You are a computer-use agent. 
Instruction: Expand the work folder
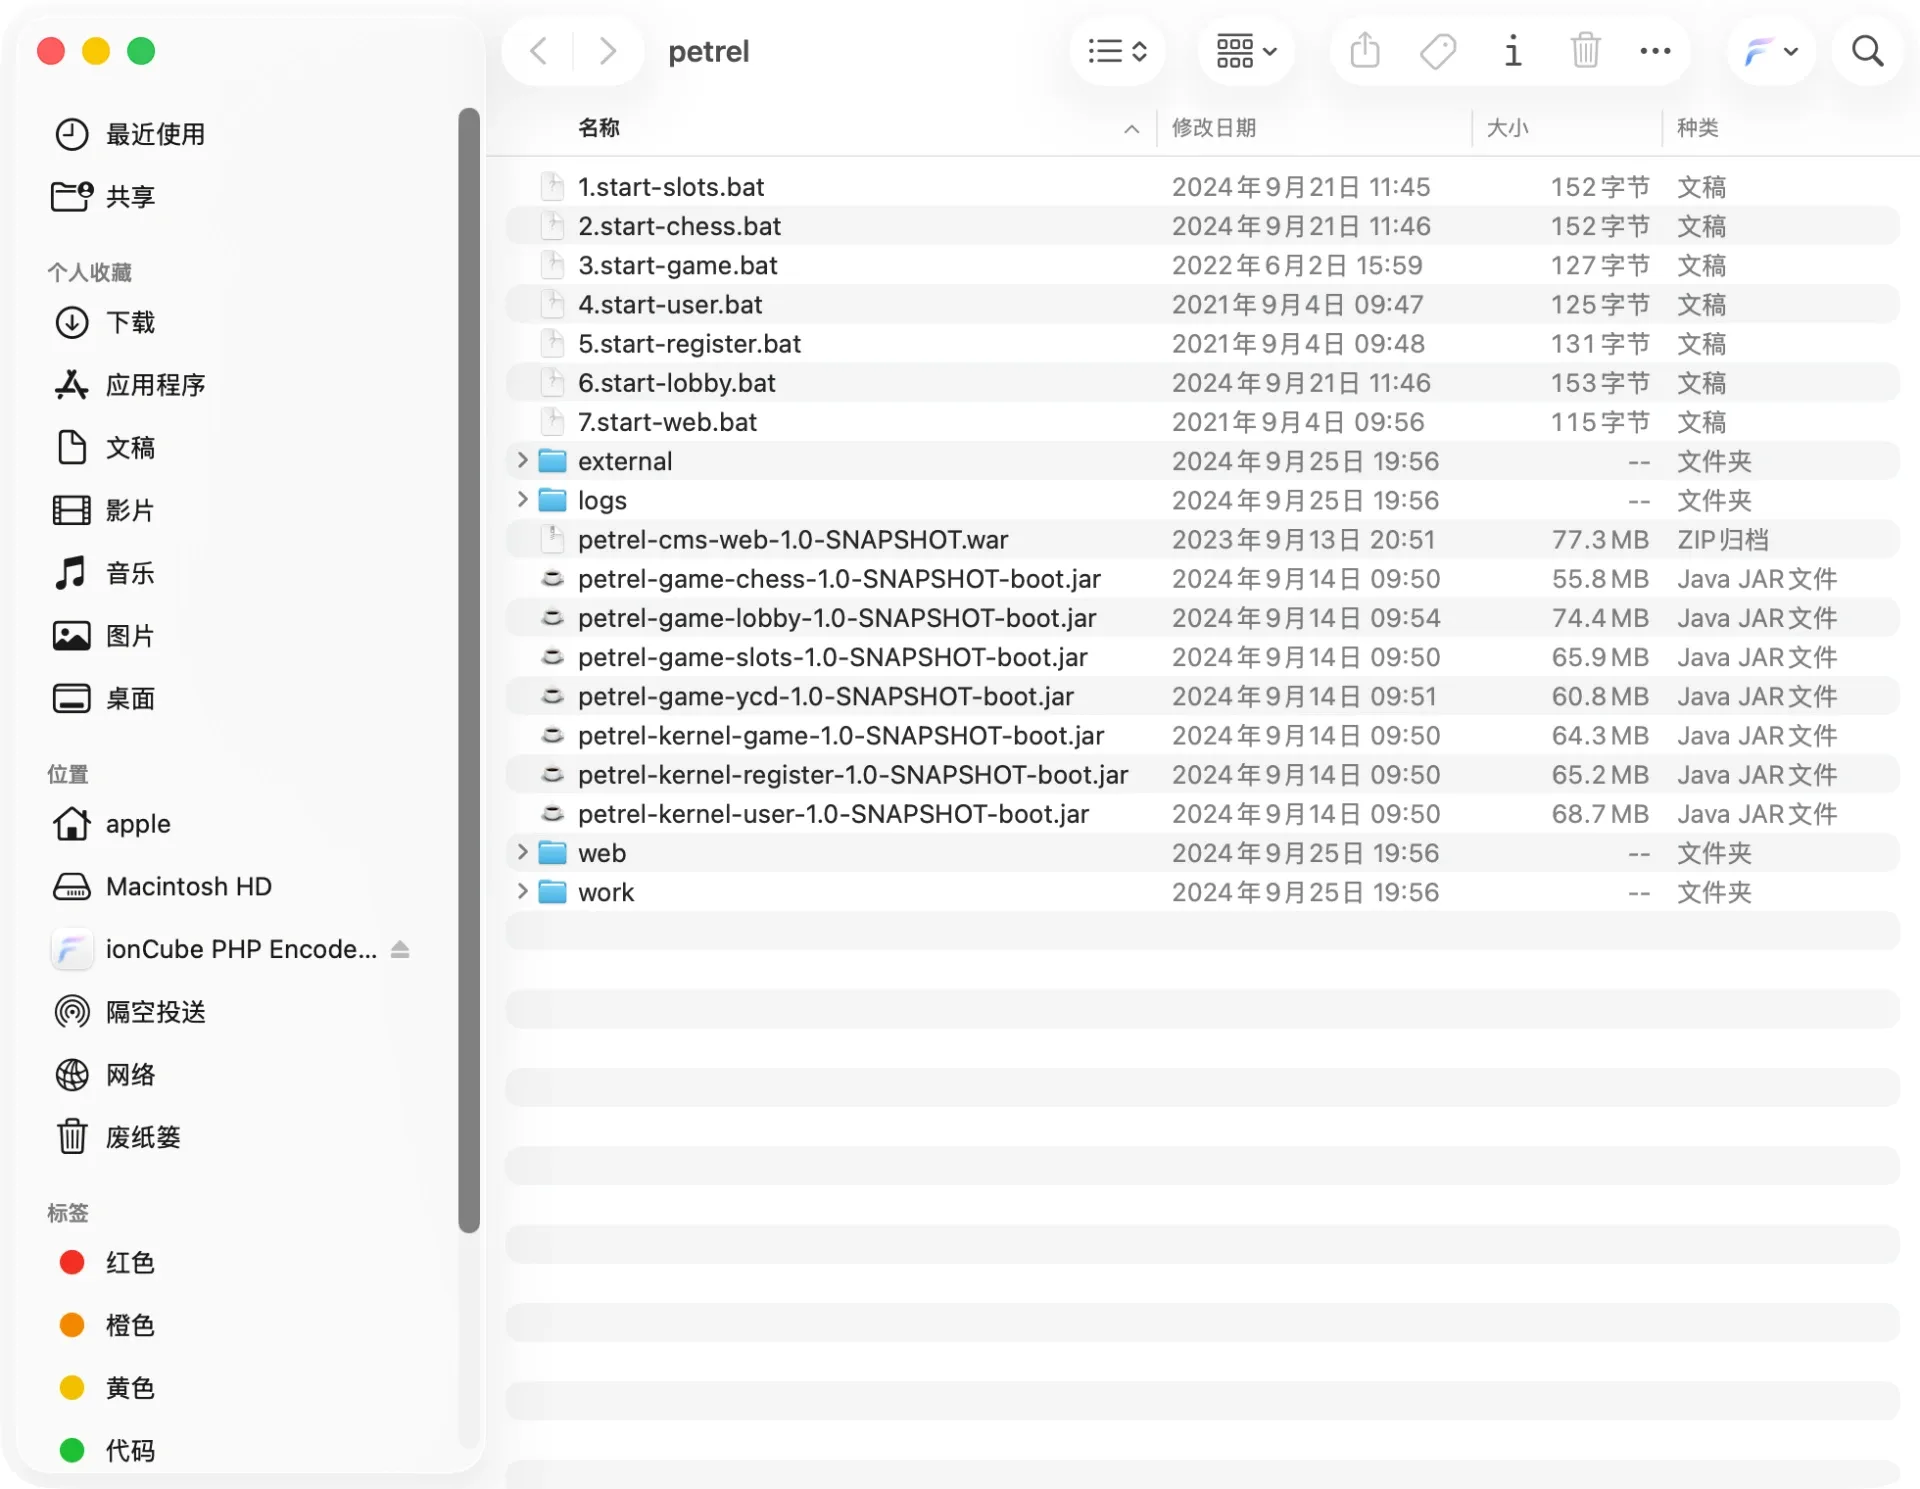coord(522,892)
